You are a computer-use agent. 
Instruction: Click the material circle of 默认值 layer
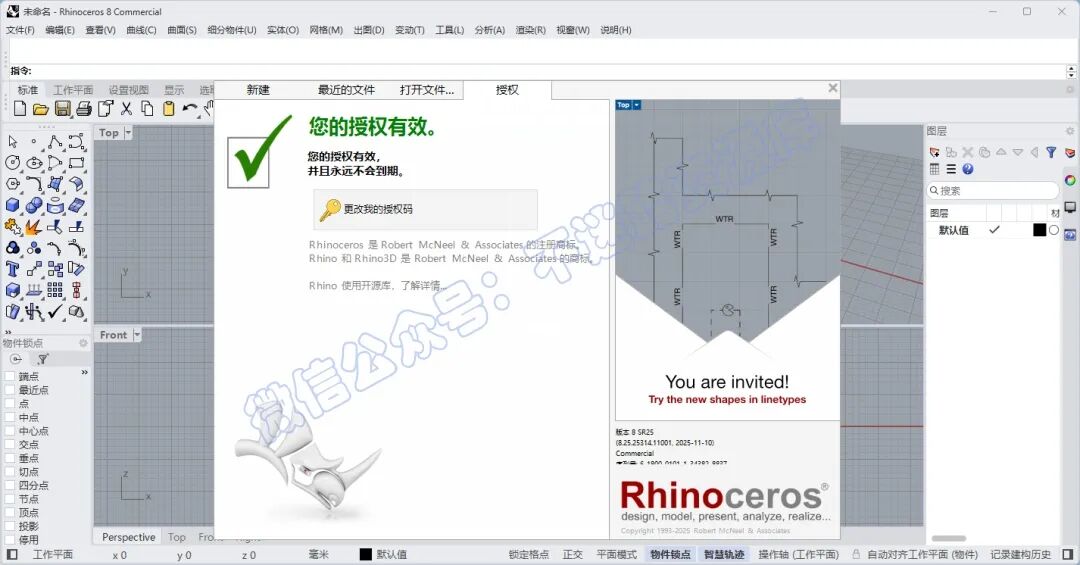tap(1054, 230)
